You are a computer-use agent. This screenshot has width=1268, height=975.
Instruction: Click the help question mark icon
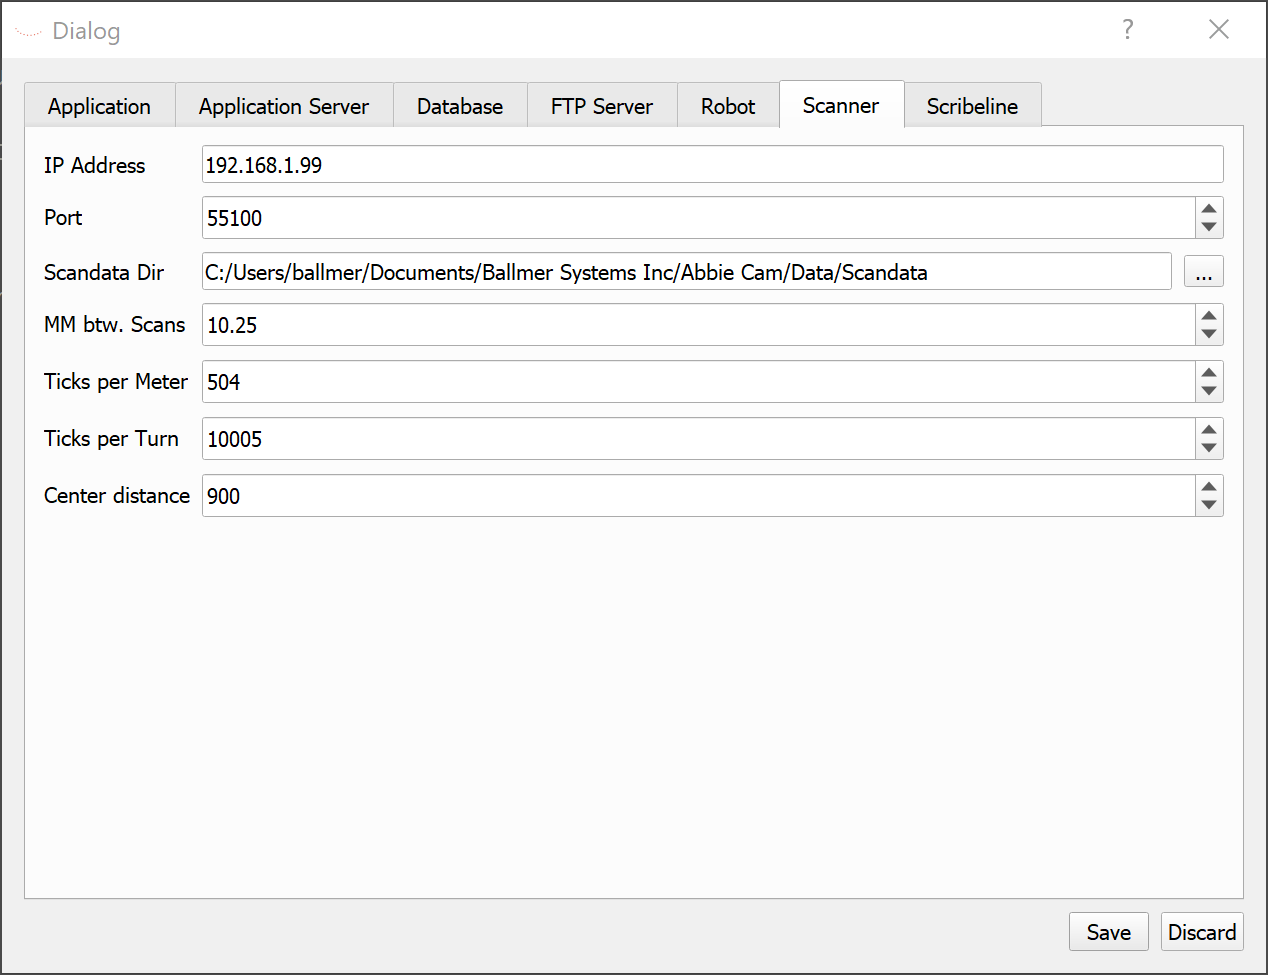[1128, 29]
